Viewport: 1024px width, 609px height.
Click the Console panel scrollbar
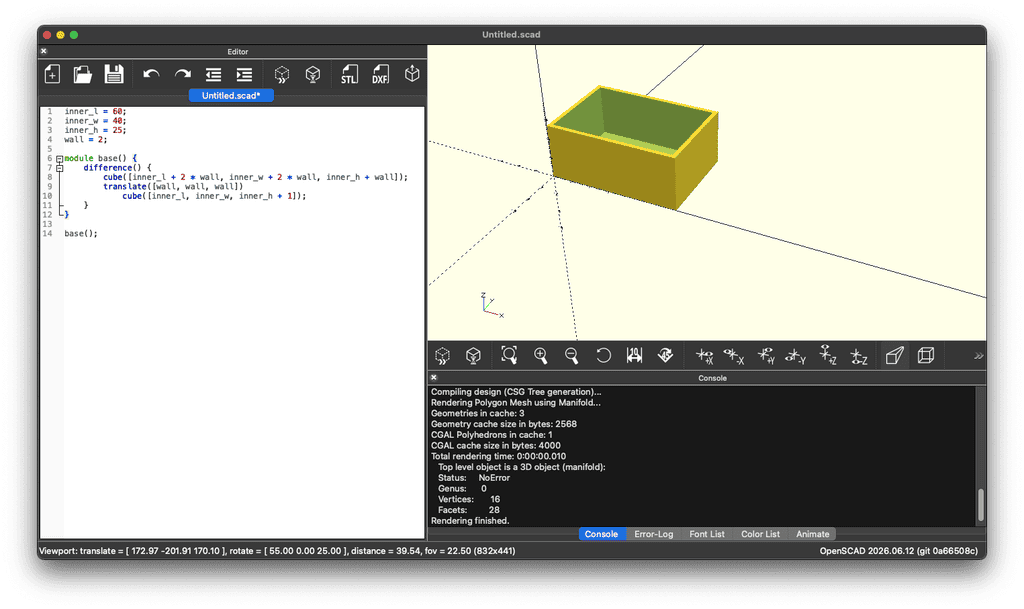[x=980, y=504]
